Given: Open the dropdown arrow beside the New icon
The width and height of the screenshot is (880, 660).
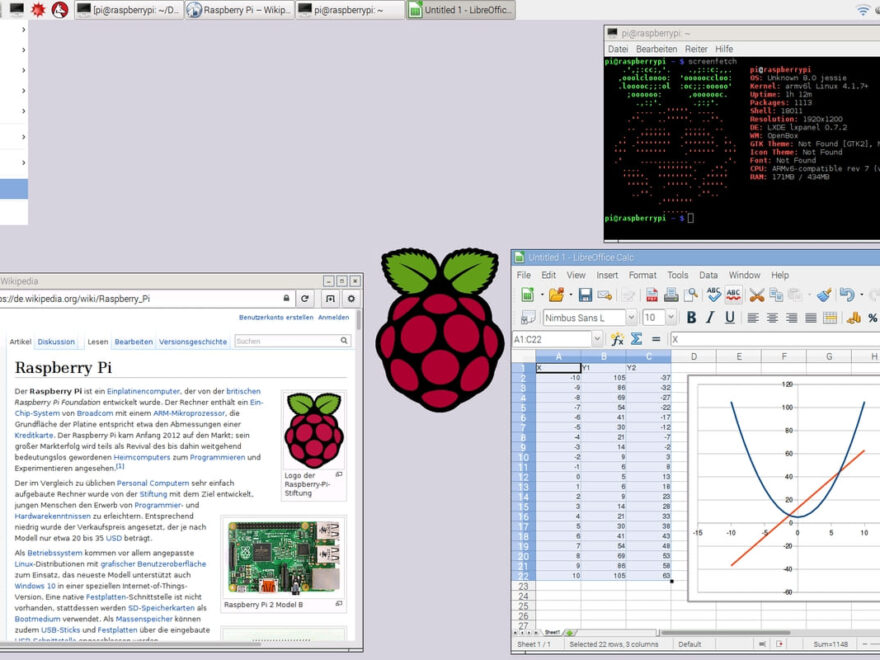Looking at the screenshot, I should [542, 295].
